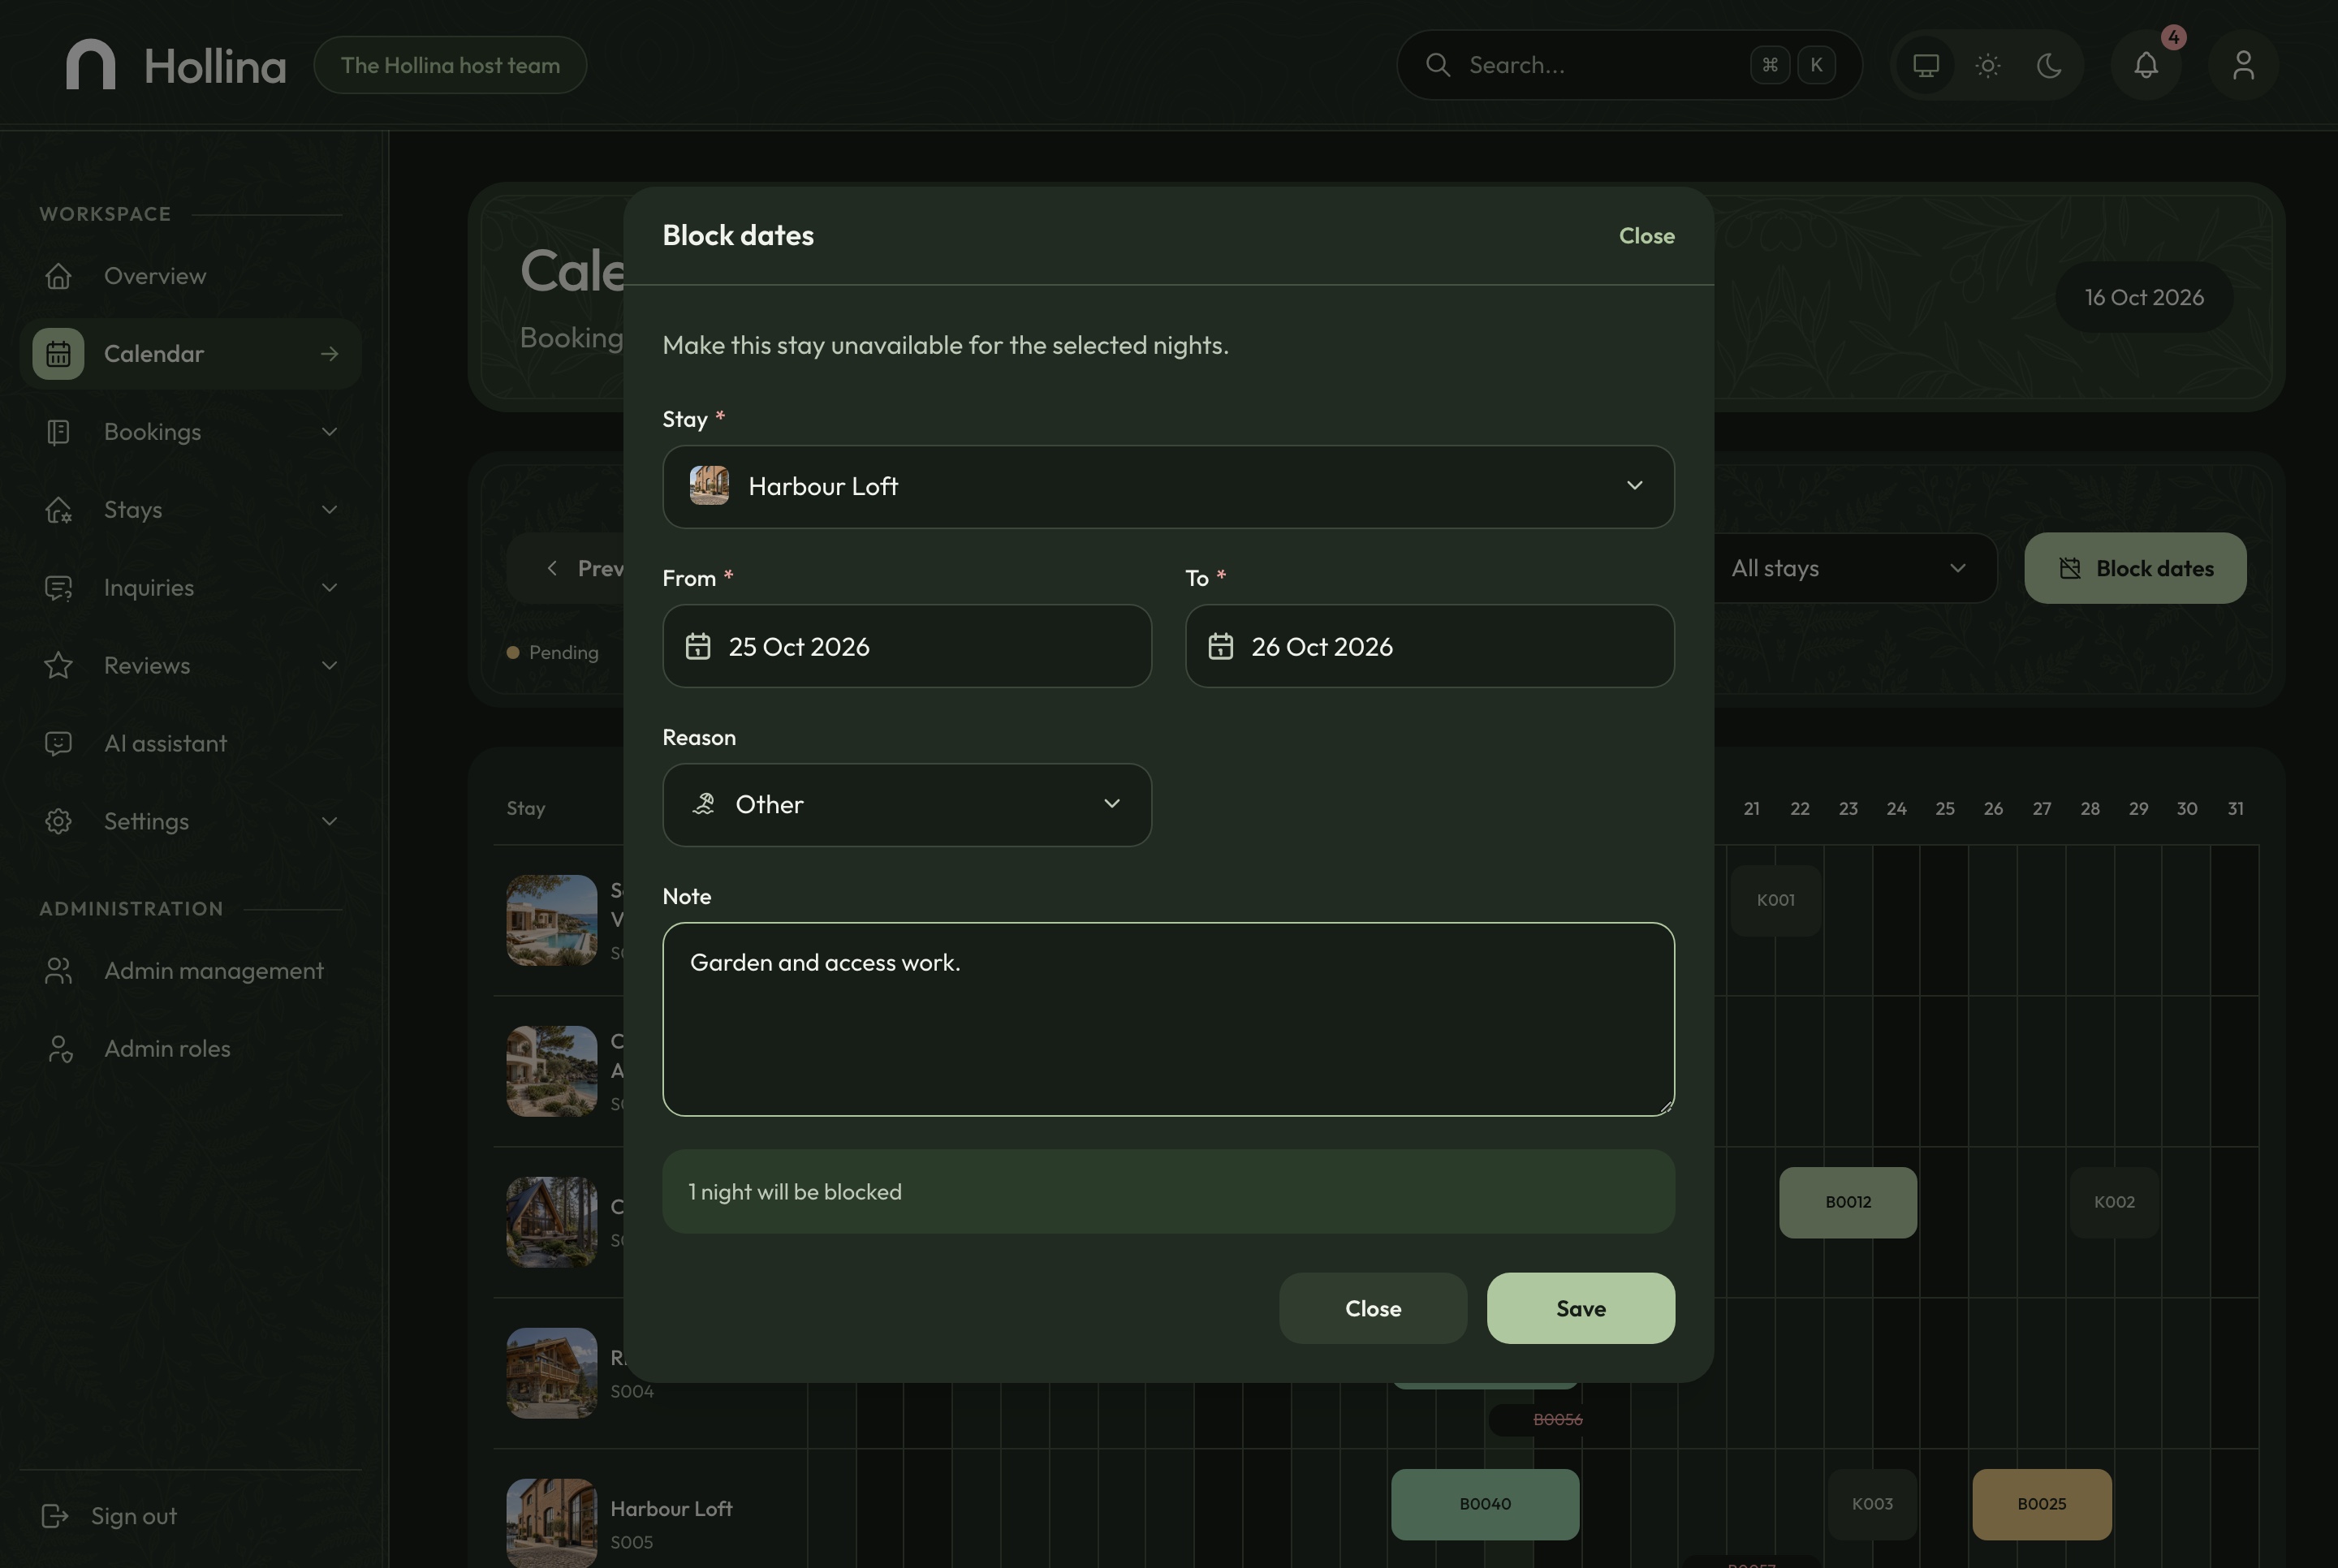This screenshot has width=2338, height=1568.
Task: Click the AI assistant icon
Action: click(58, 743)
